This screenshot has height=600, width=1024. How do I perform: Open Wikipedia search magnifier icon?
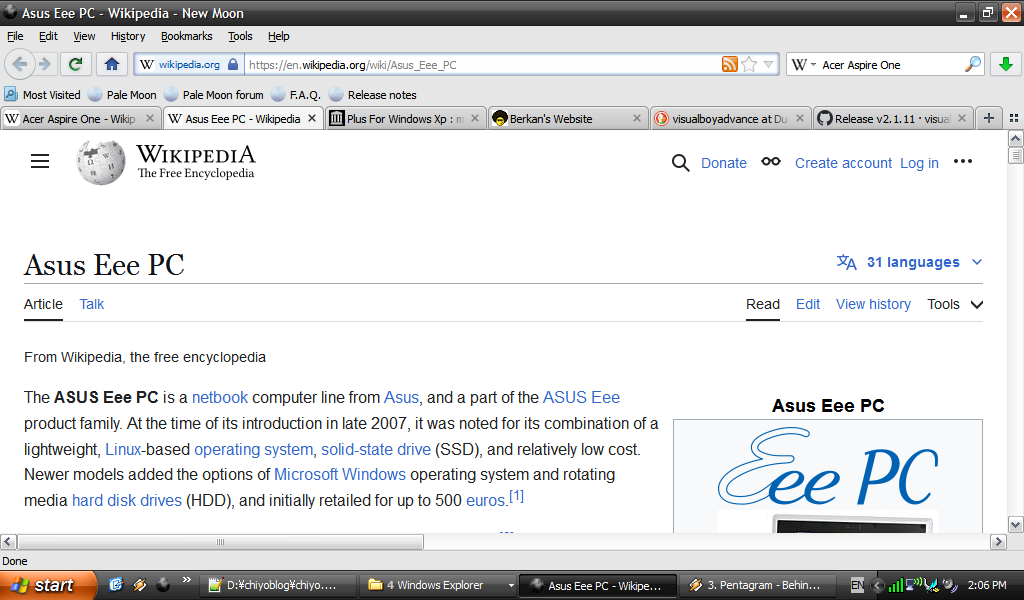click(x=680, y=163)
